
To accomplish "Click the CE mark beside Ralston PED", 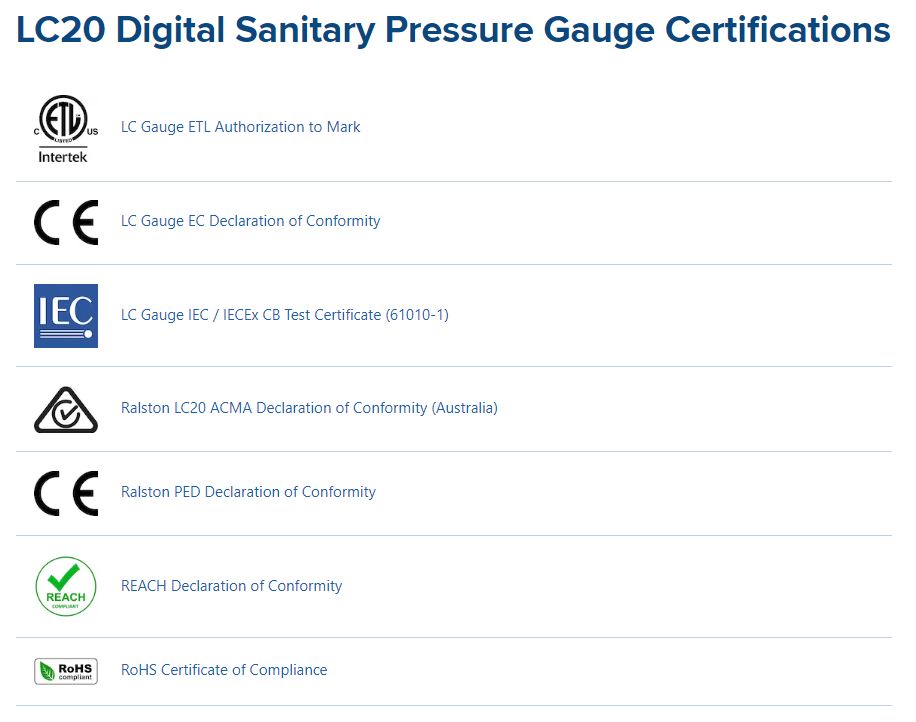I will pyautogui.click(x=65, y=493).
